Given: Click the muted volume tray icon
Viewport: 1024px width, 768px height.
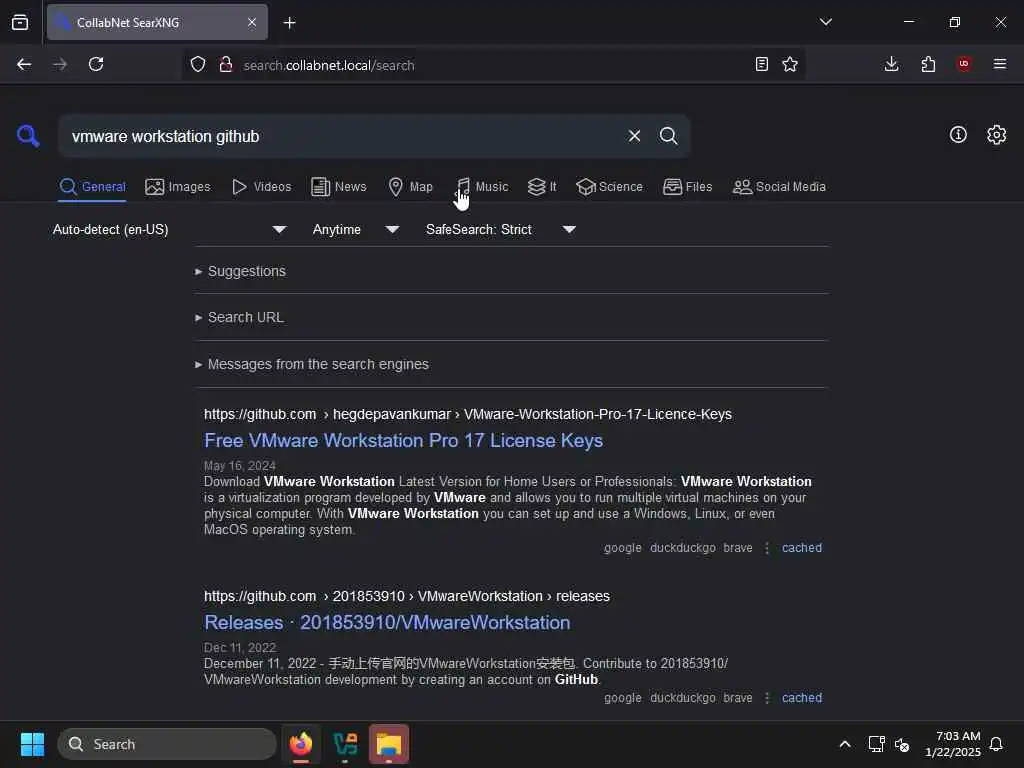Looking at the screenshot, I should tap(902, 744).
